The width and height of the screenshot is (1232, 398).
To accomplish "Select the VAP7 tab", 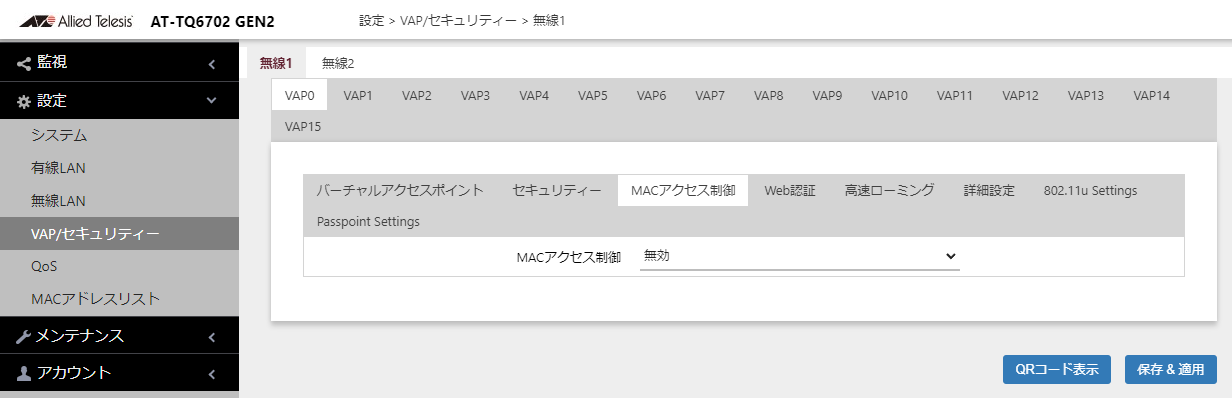I will [x=710, y=96].
